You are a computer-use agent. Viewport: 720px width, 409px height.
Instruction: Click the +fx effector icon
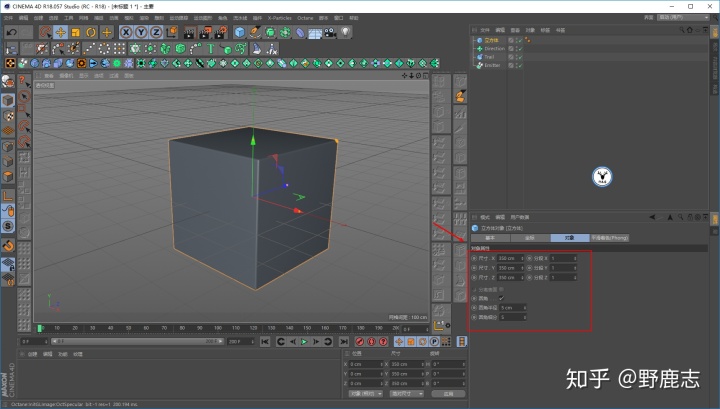click(x=272, y=48)
